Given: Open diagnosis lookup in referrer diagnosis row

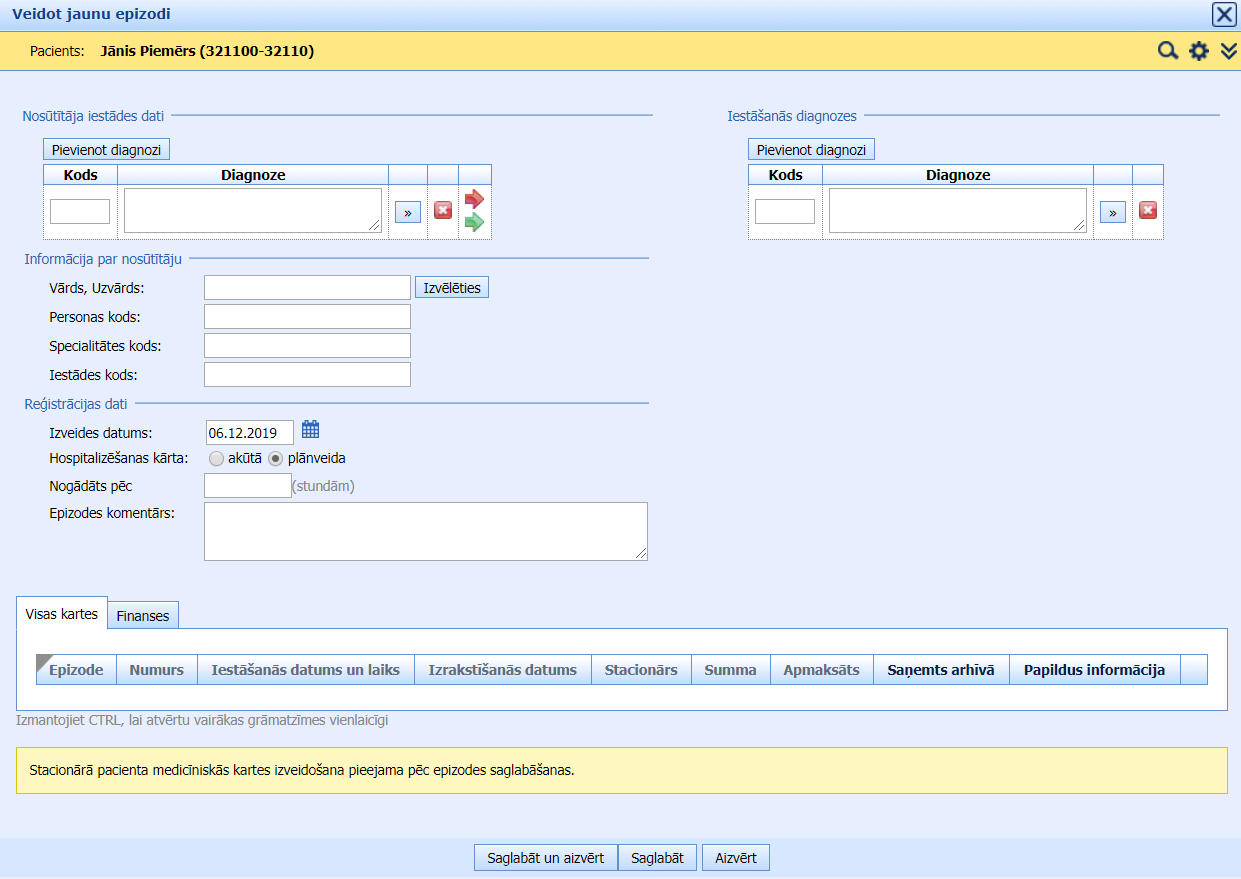Looking at the screenshot, I should [x=407, y=212].
